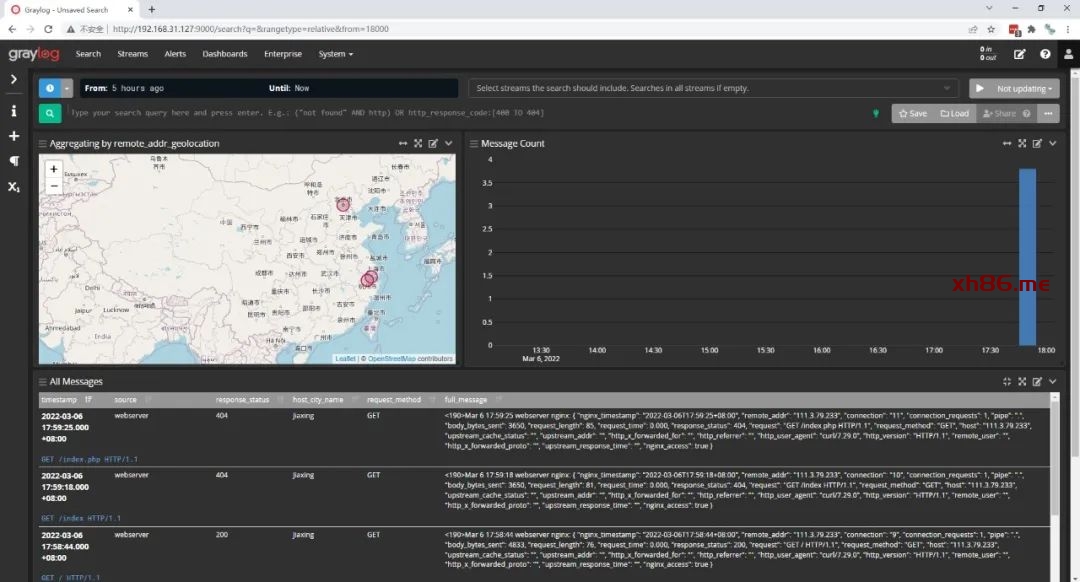1080x582 pixels.
Task: Toggle sort on the timestamp column
Action: pyautogui.click(x=88, y=399)
